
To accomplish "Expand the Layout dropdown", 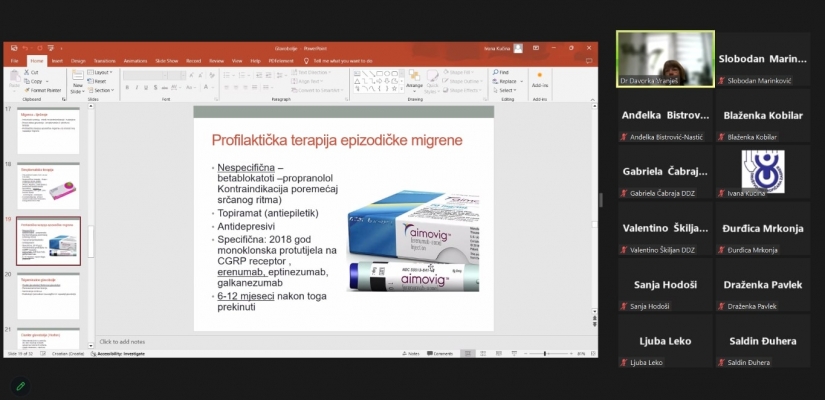I will (101, 72).
